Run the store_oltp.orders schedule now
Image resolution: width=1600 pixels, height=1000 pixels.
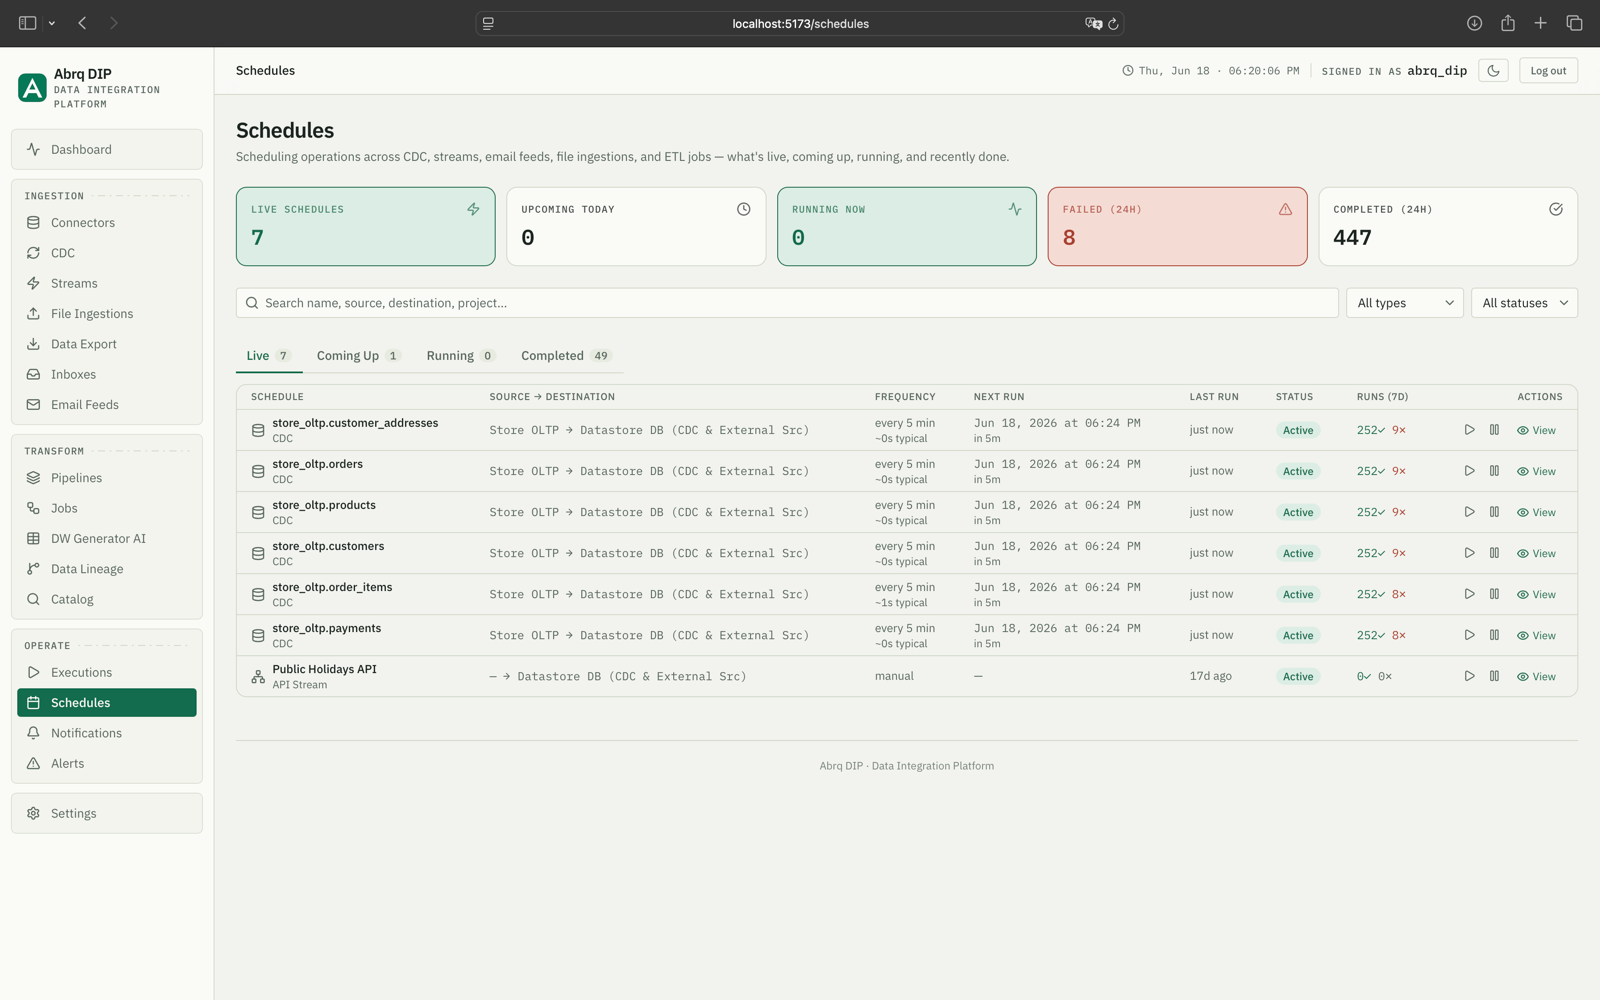coord(1469,471)
